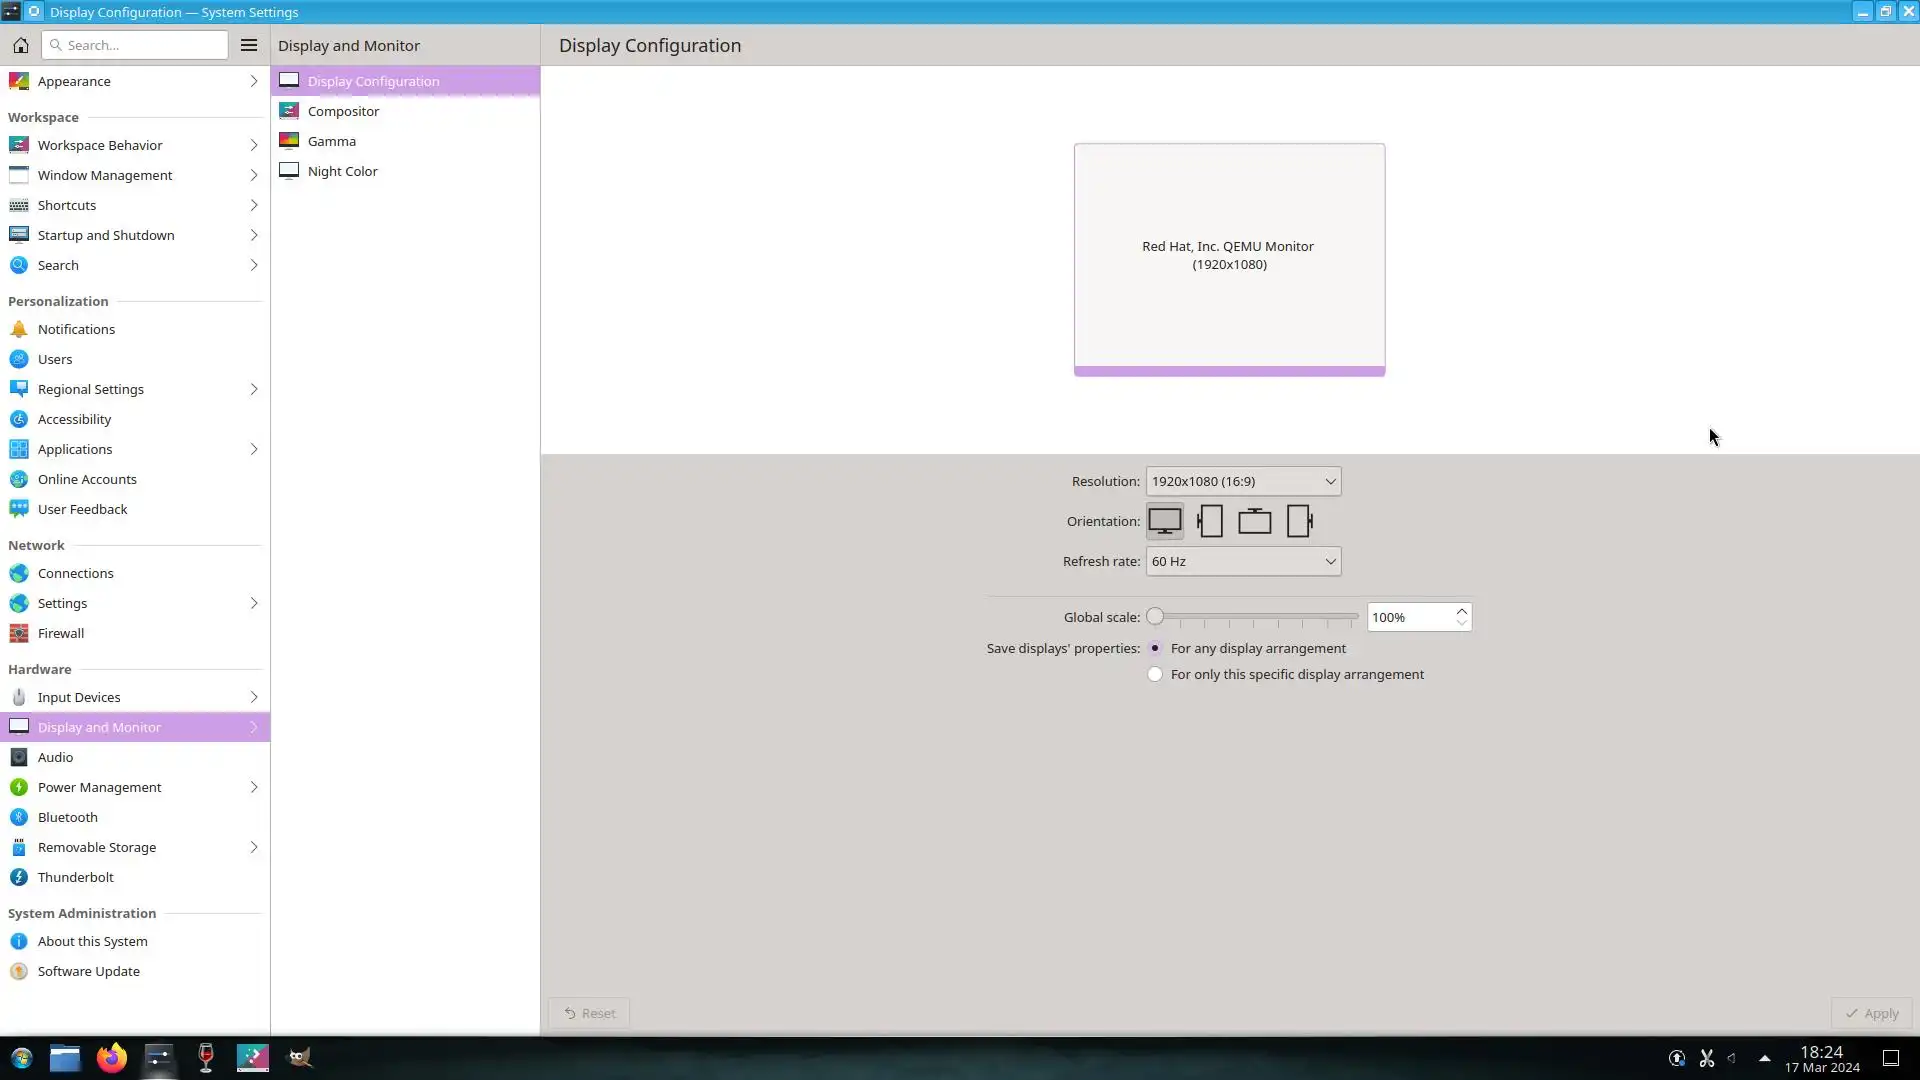The height and width of the screenshot is (1080, 1920).
Task: Select 'For any display arrangement' radio button
Action: pos(1155,648)
